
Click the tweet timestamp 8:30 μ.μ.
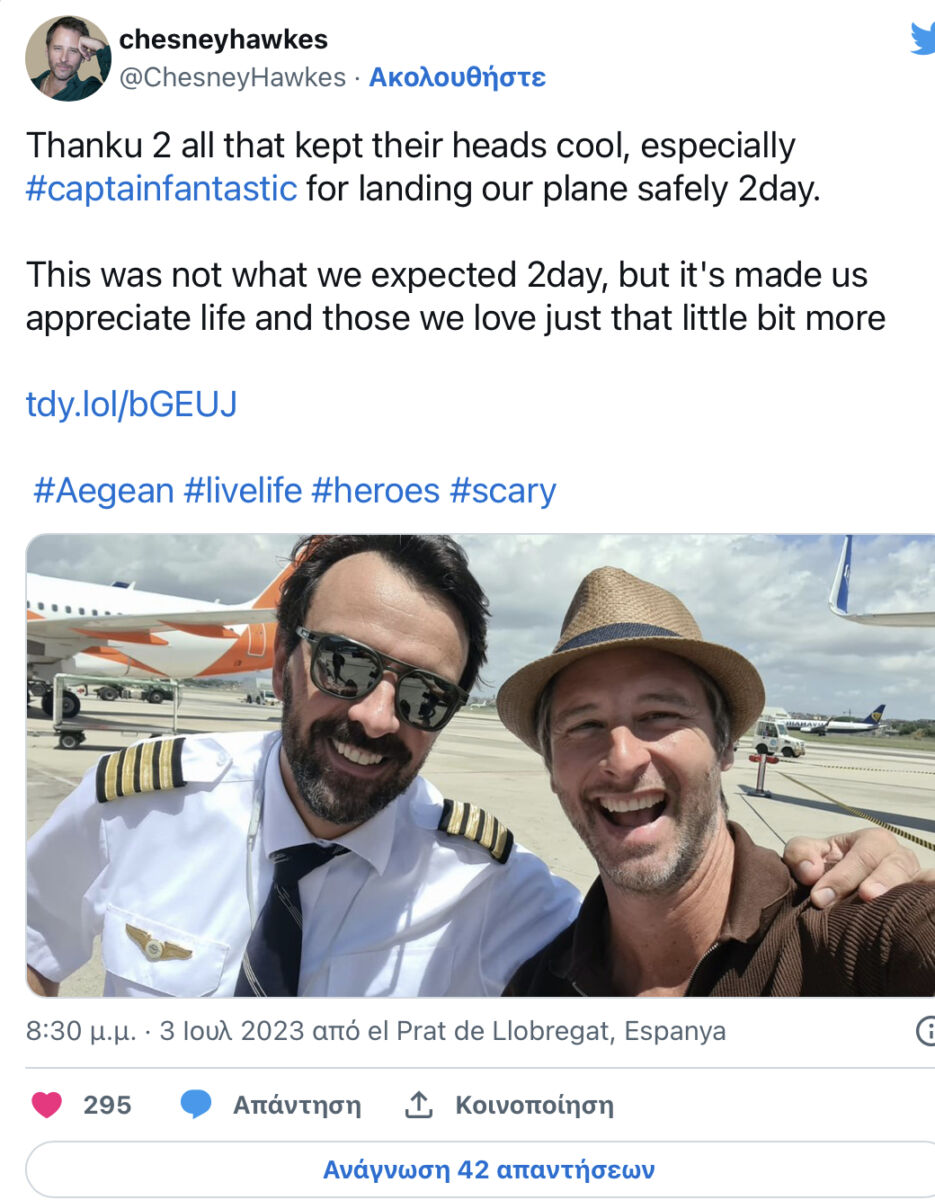coord(80,1031)
